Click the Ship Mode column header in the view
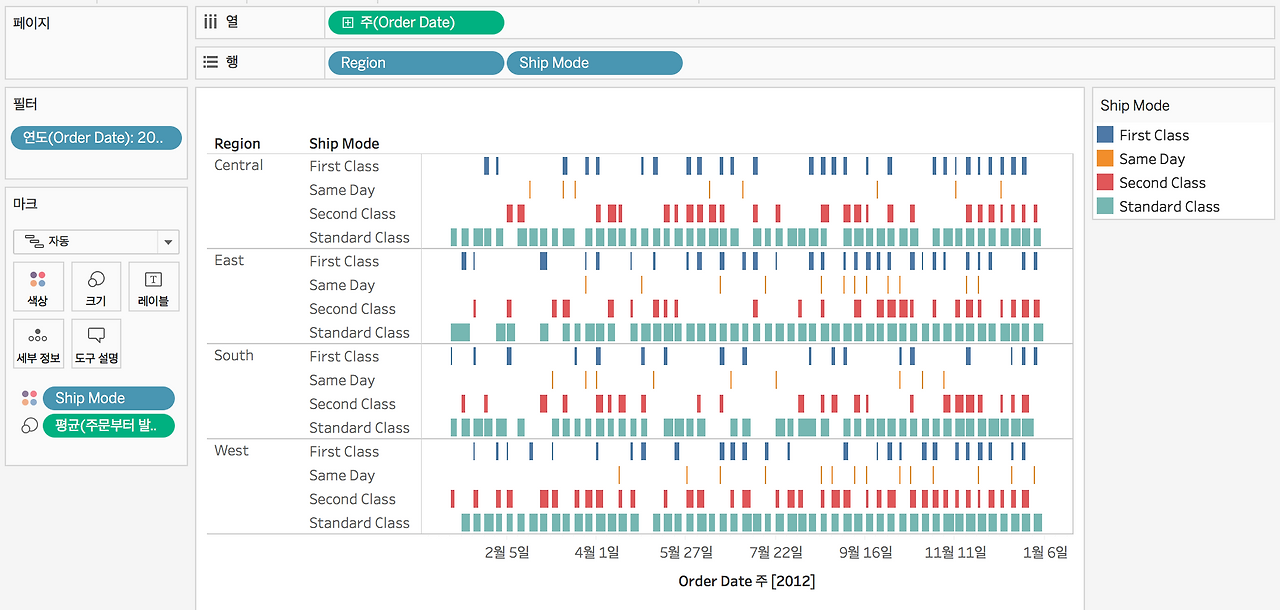This screenshot has height=610, width=1280. point(344,144)
